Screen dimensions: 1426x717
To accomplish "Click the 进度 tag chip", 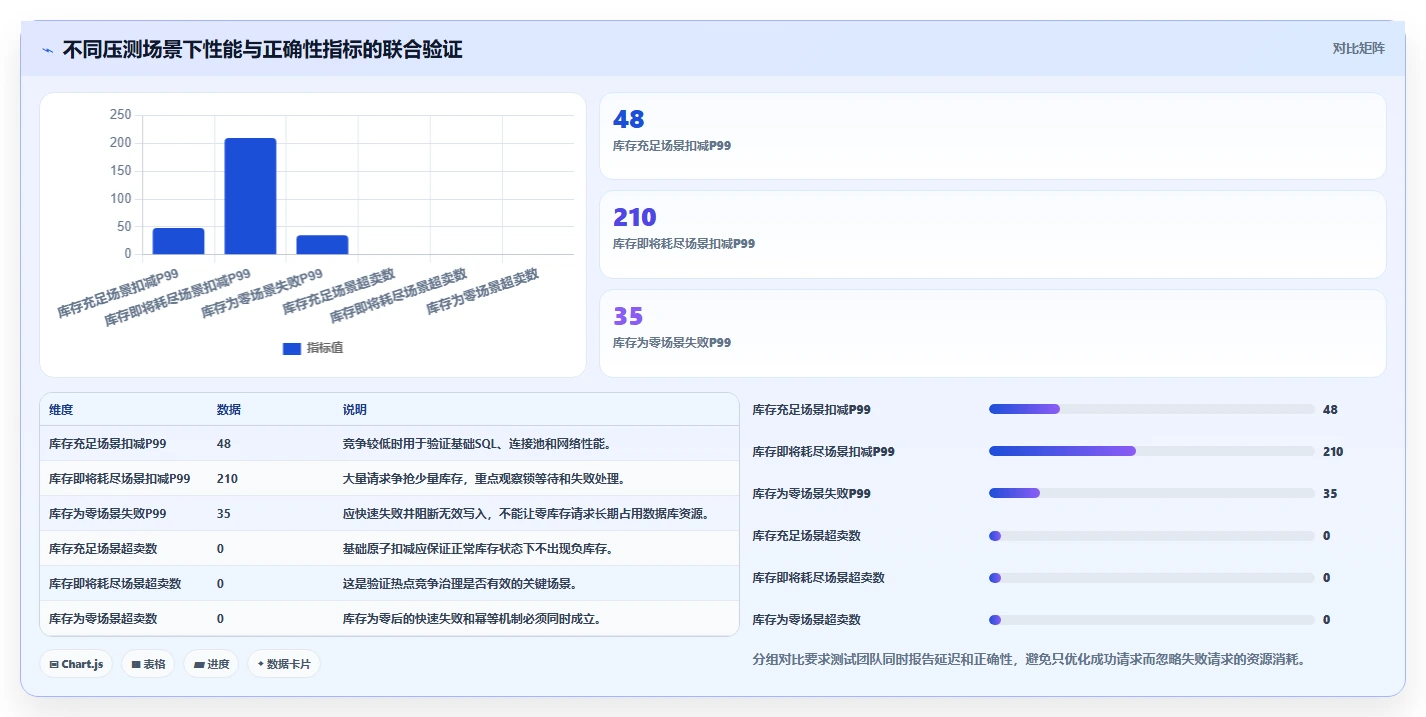I will coord(211,664).
